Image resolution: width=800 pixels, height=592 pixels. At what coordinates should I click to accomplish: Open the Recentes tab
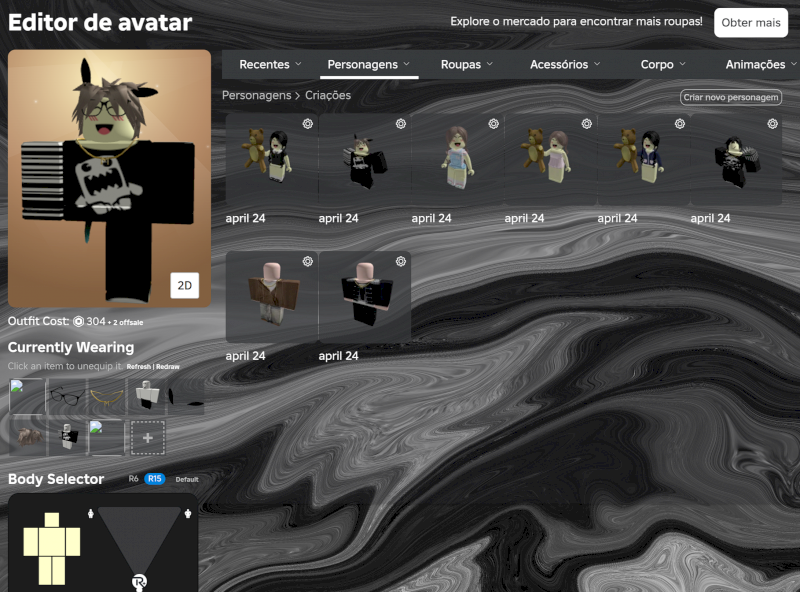coord(264,64)
